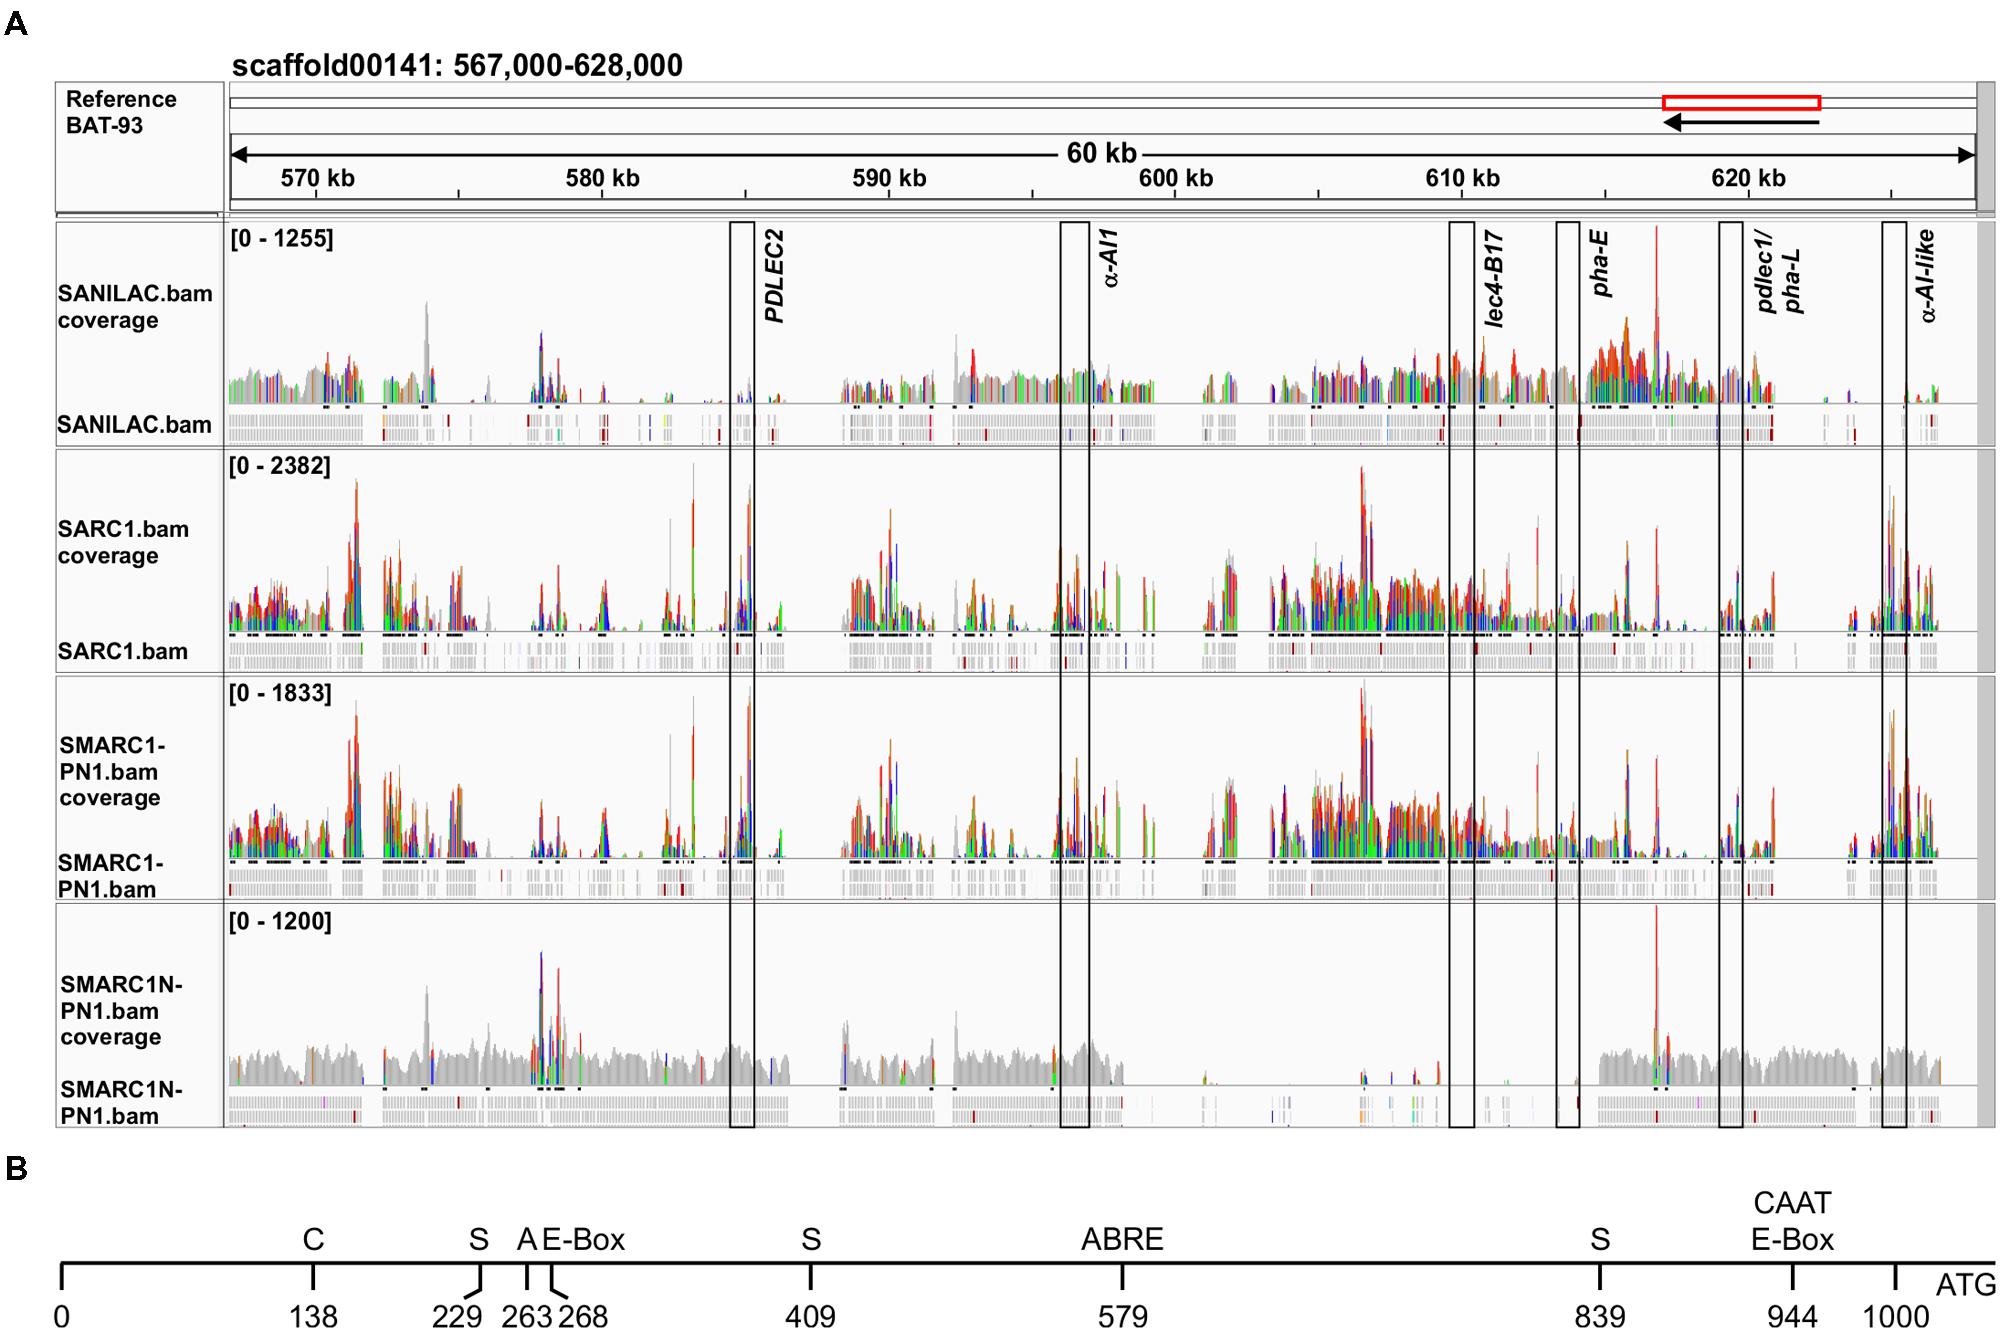Click the ATG label at promoter end

coord(1965,1285)
